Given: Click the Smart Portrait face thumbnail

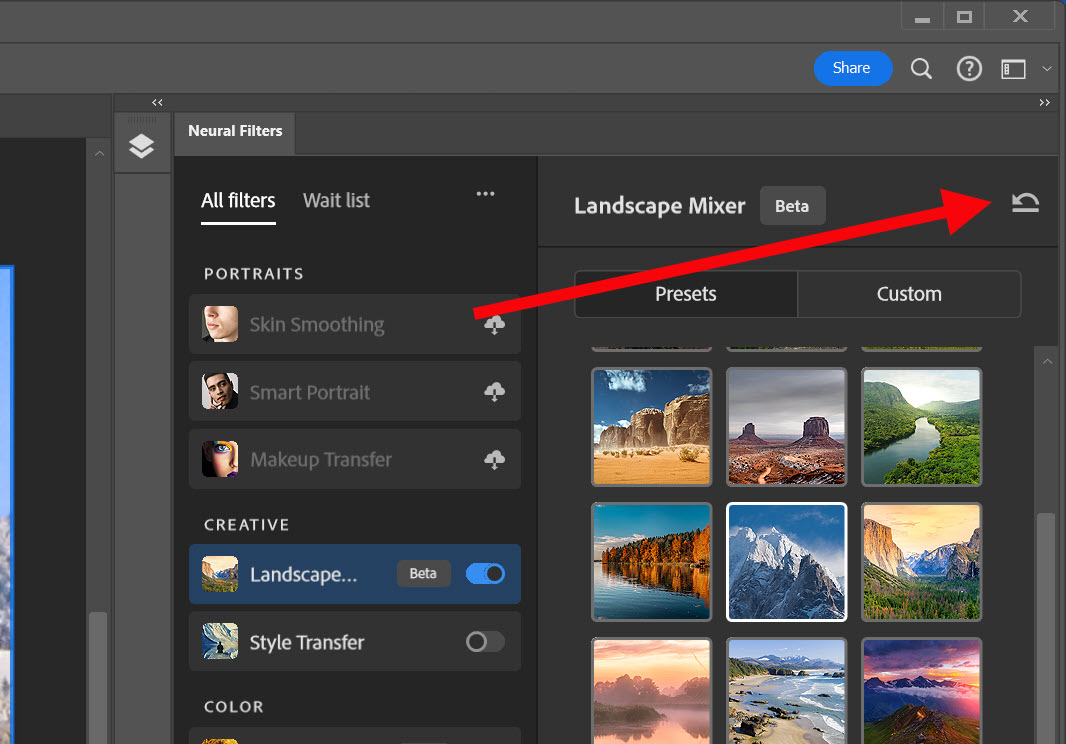Looking at the screenshot, I should pos(220,391).
